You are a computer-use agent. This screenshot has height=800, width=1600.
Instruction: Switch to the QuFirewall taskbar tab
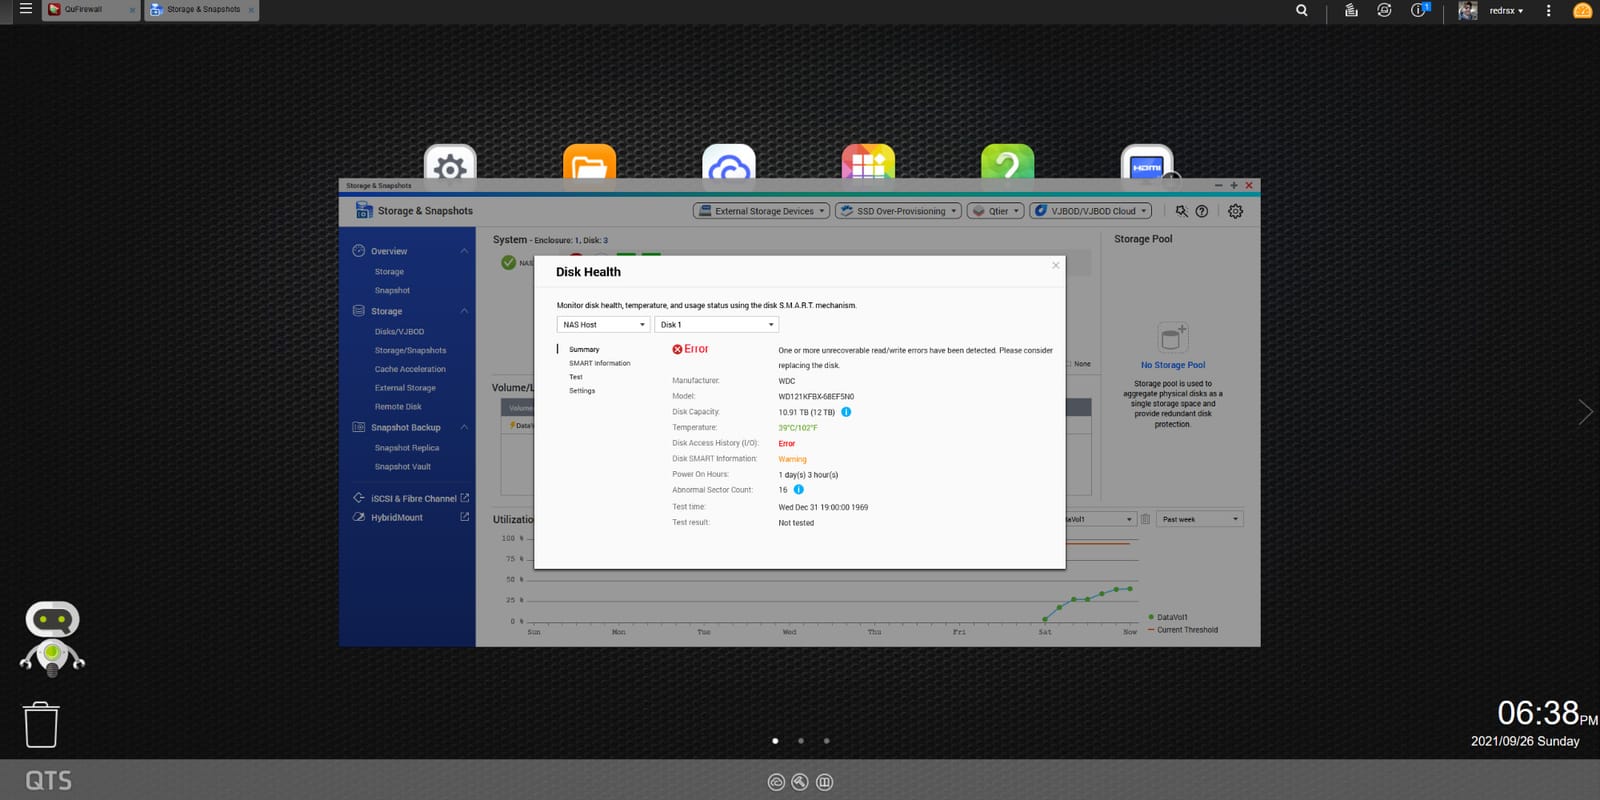coord(90,10)
